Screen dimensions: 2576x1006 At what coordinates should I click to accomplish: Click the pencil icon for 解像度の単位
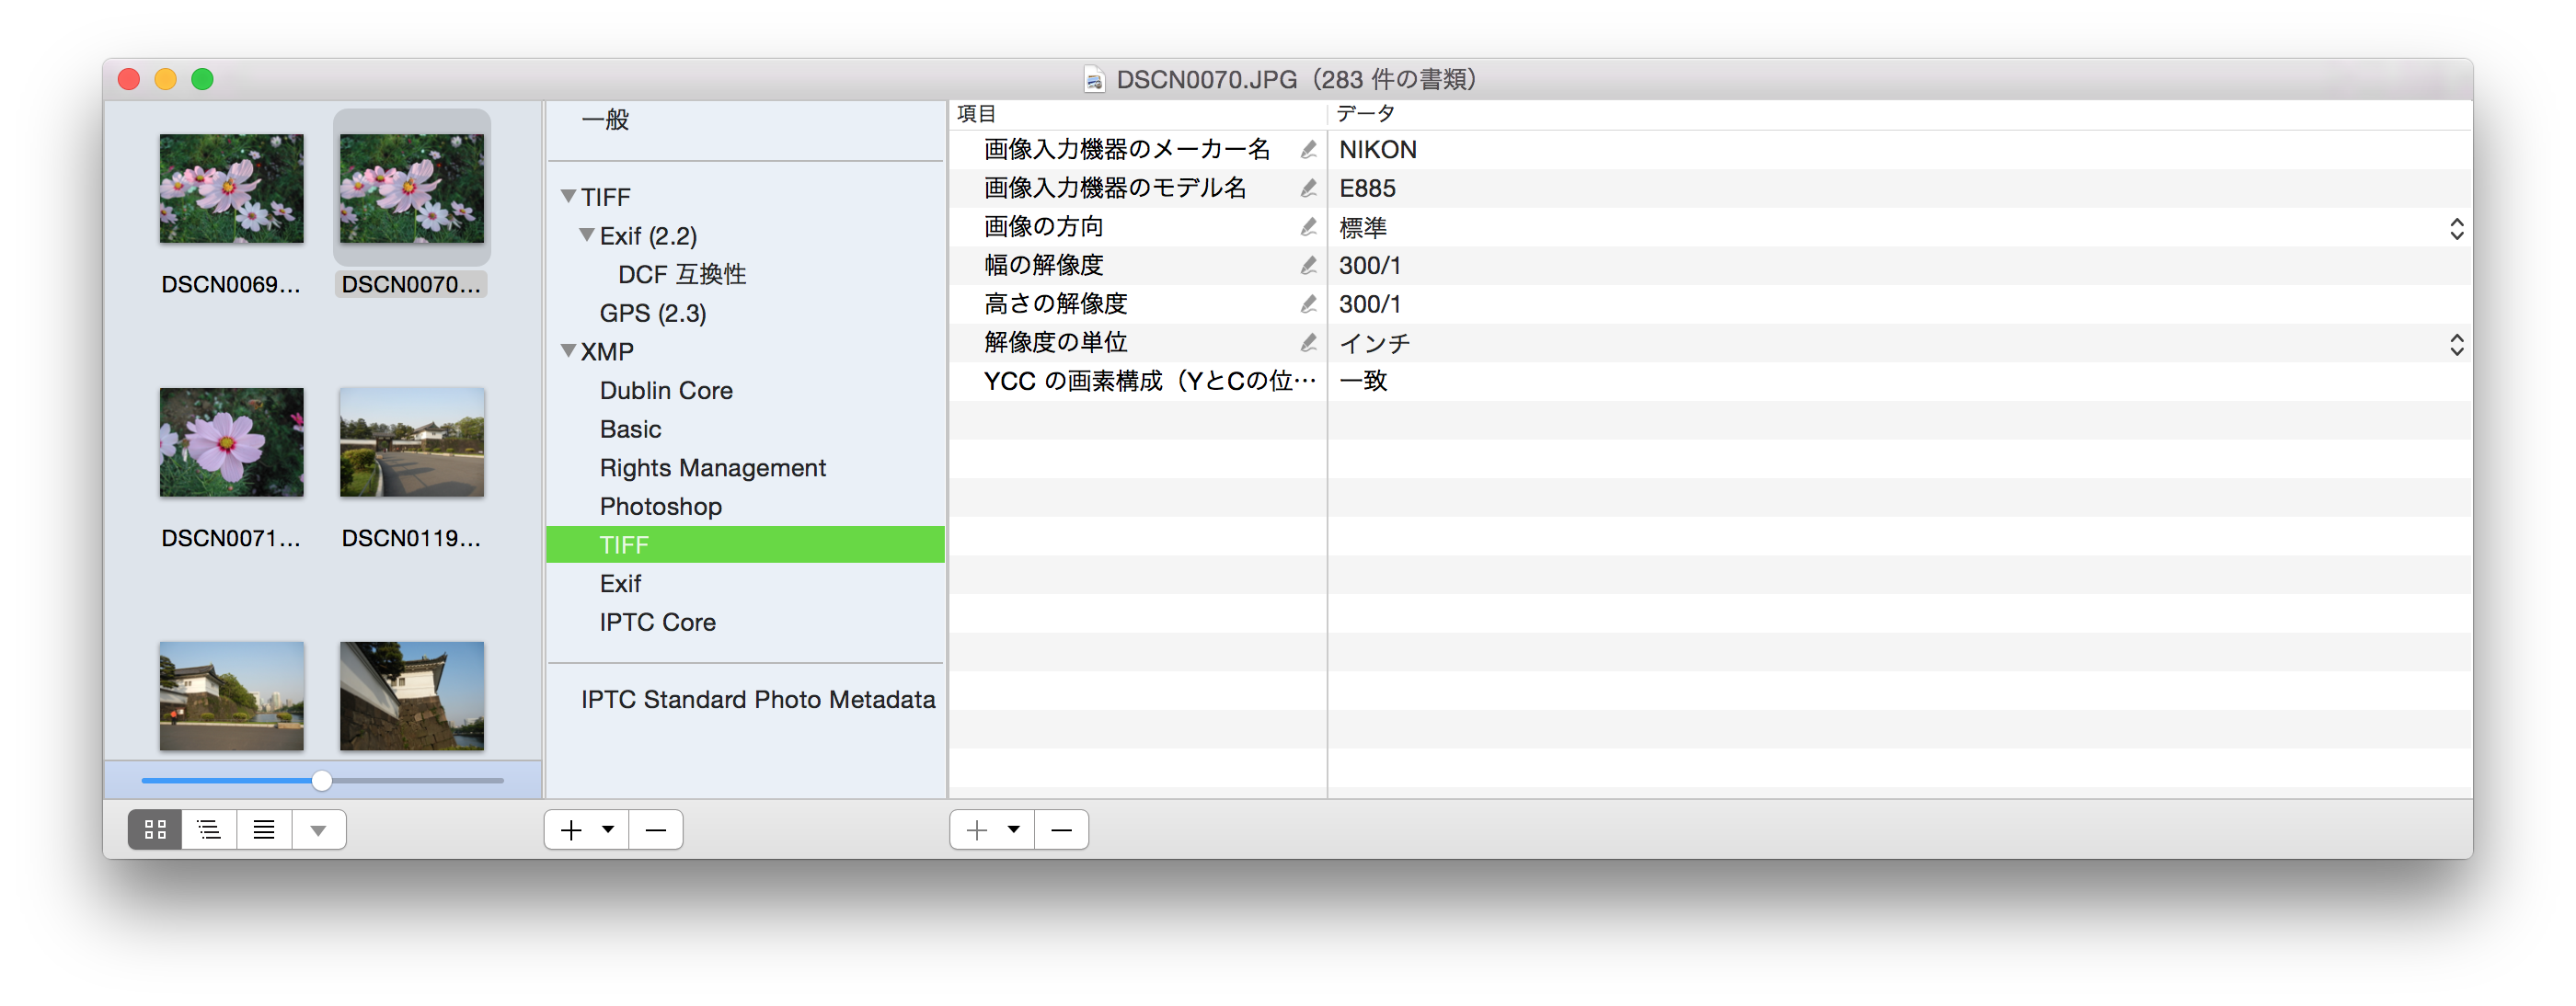pos(1308,343)
